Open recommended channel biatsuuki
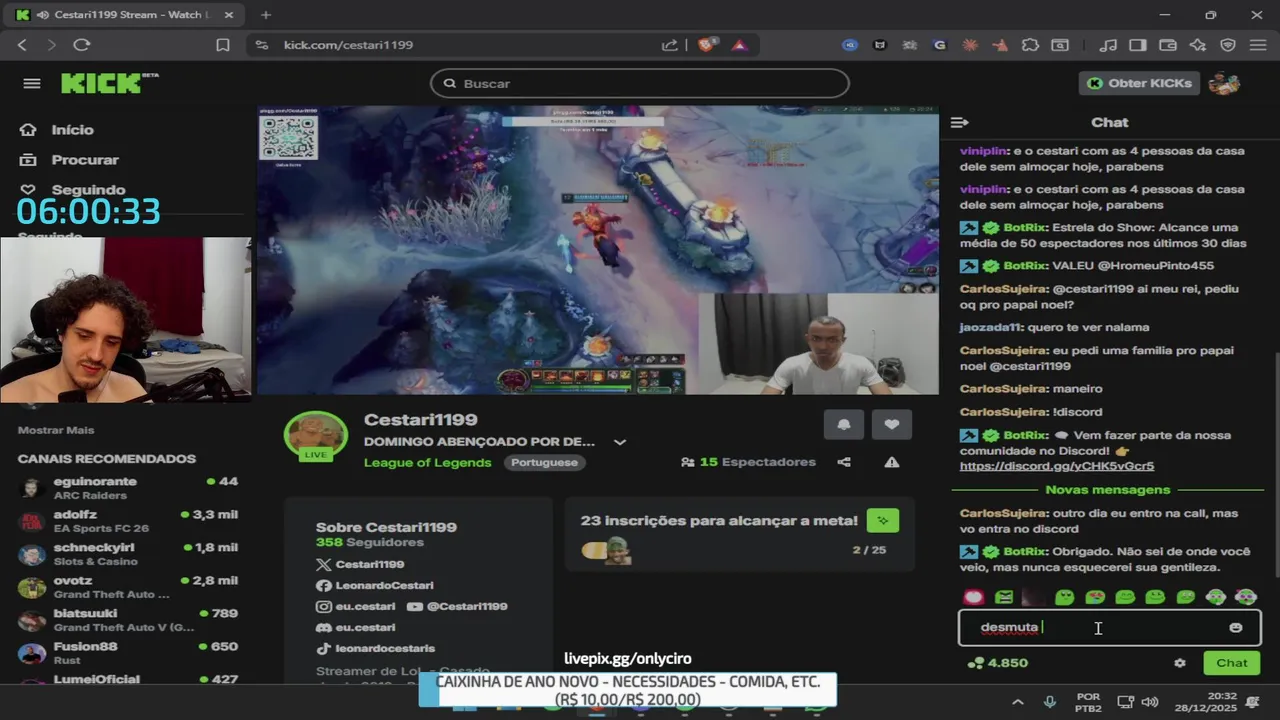 [128, 620]
